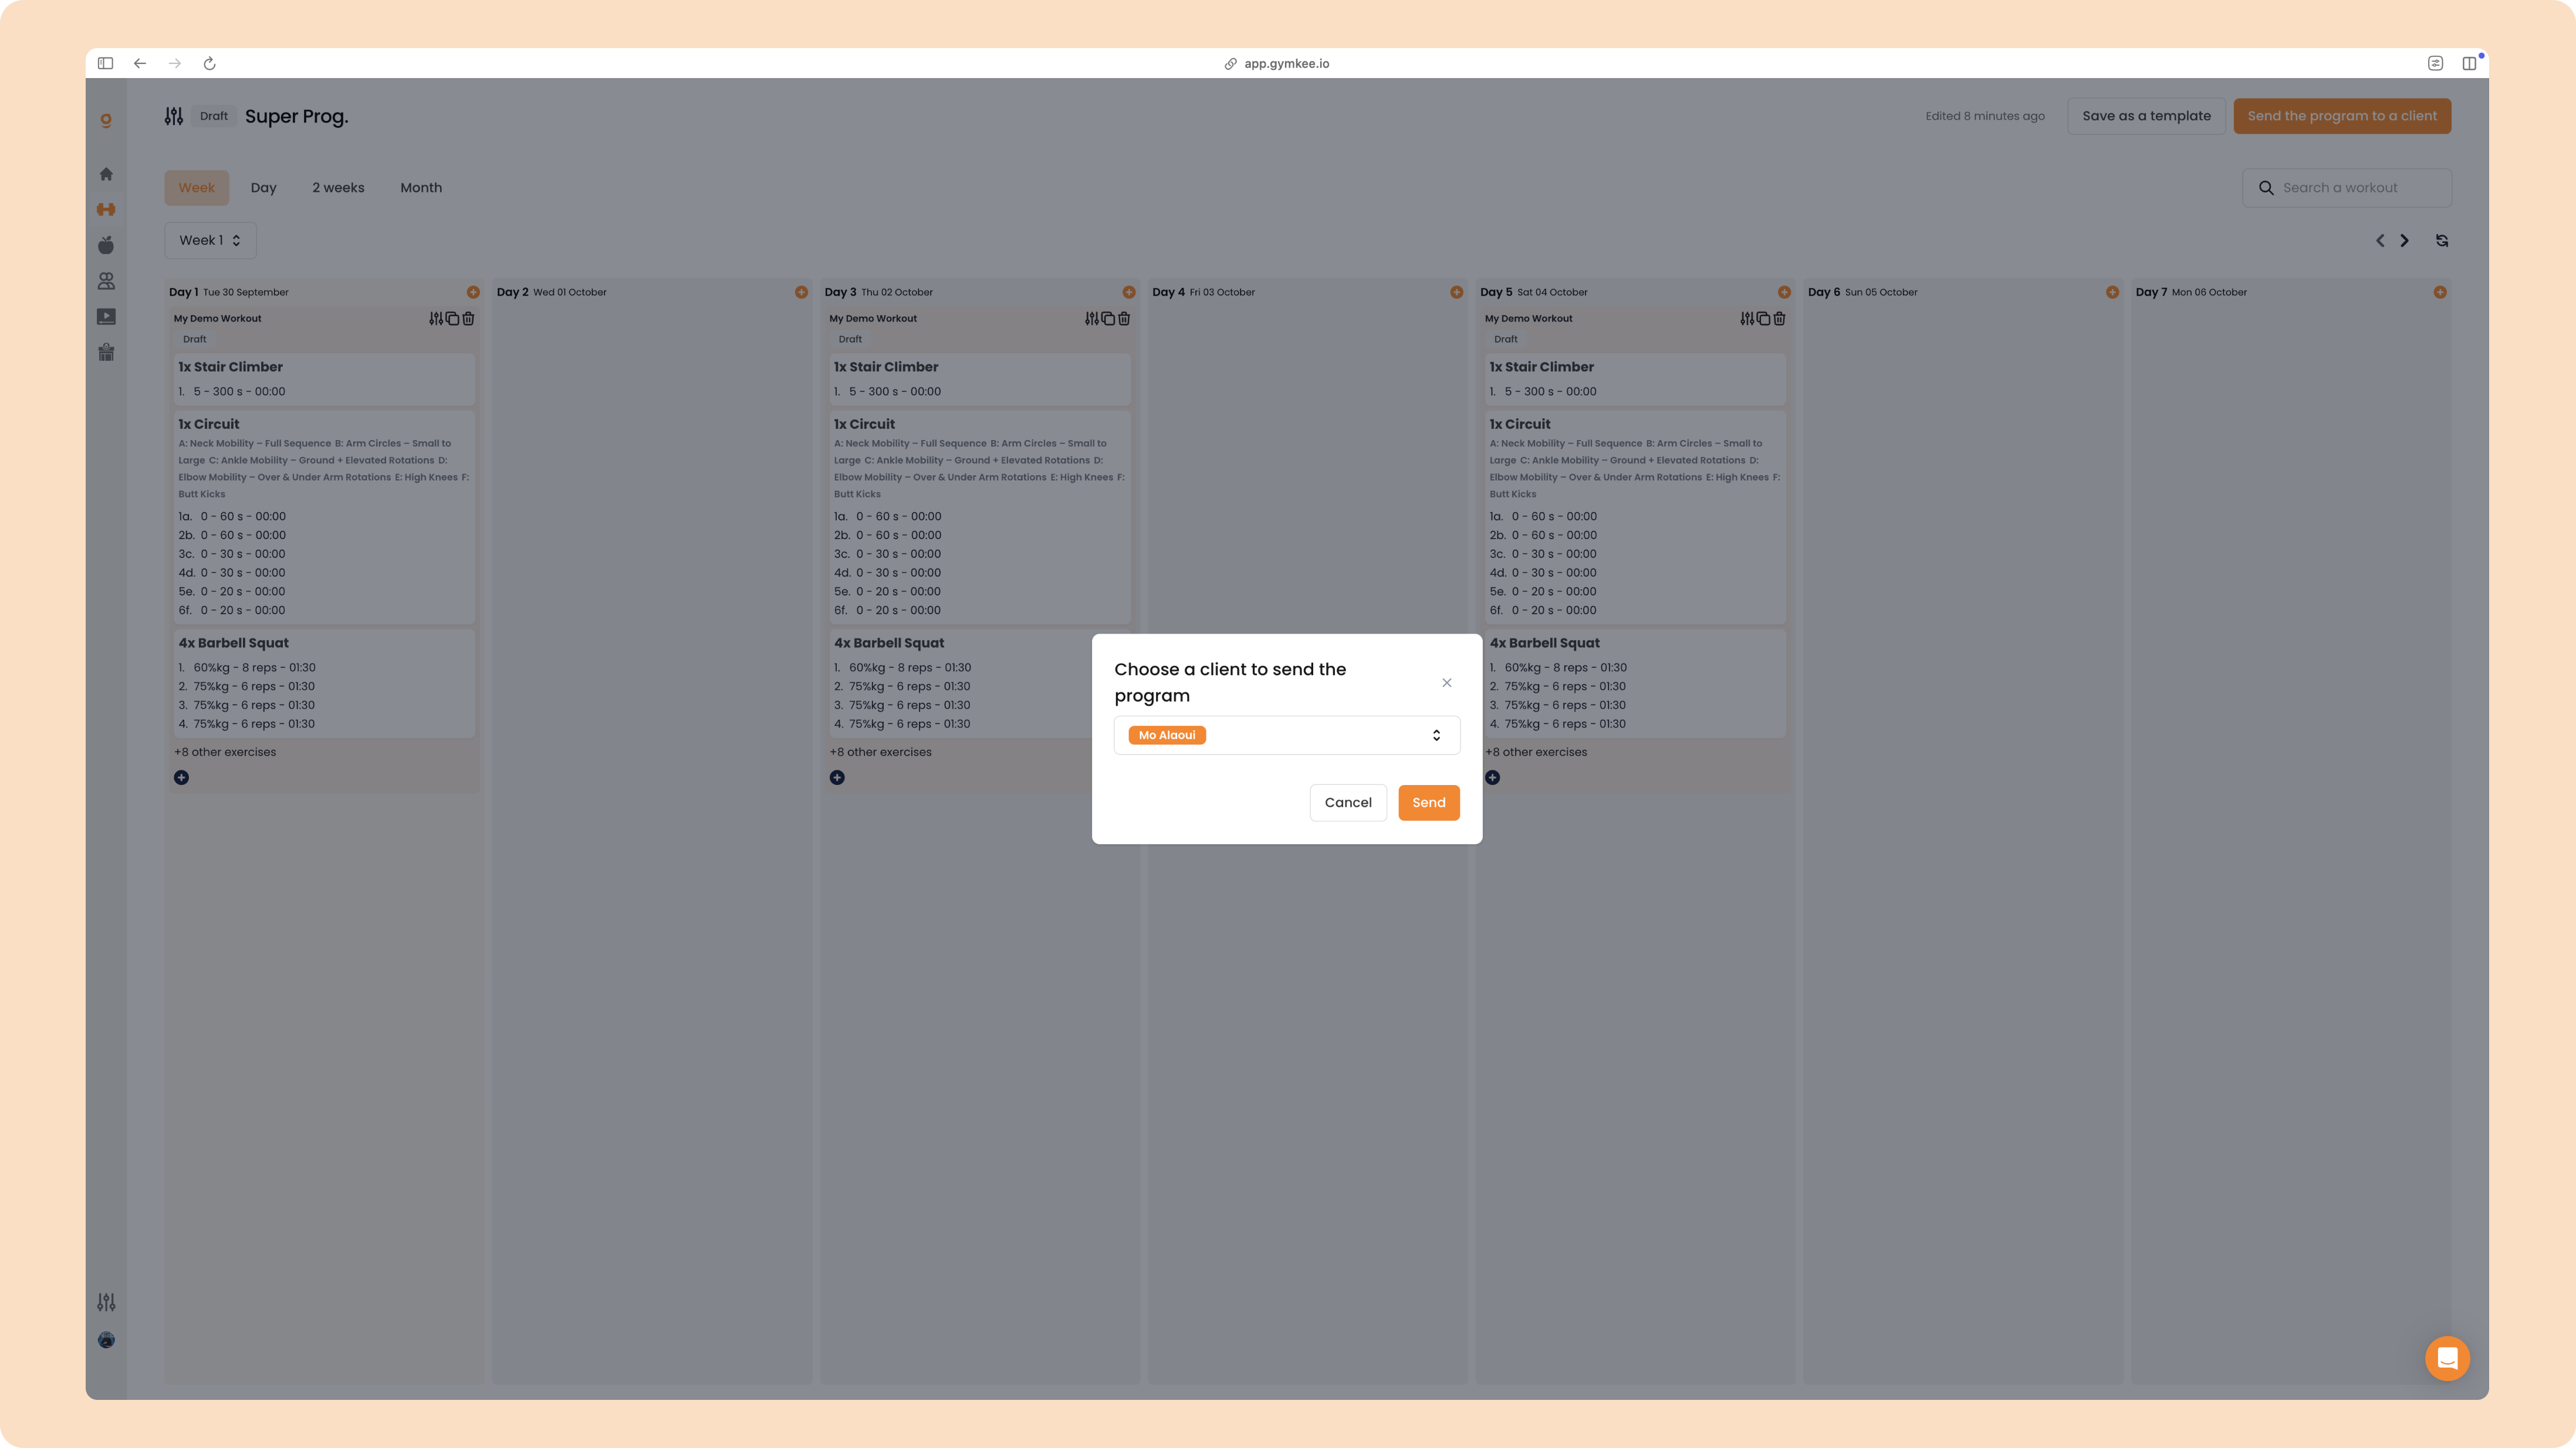Click Save as a template

2146,116
